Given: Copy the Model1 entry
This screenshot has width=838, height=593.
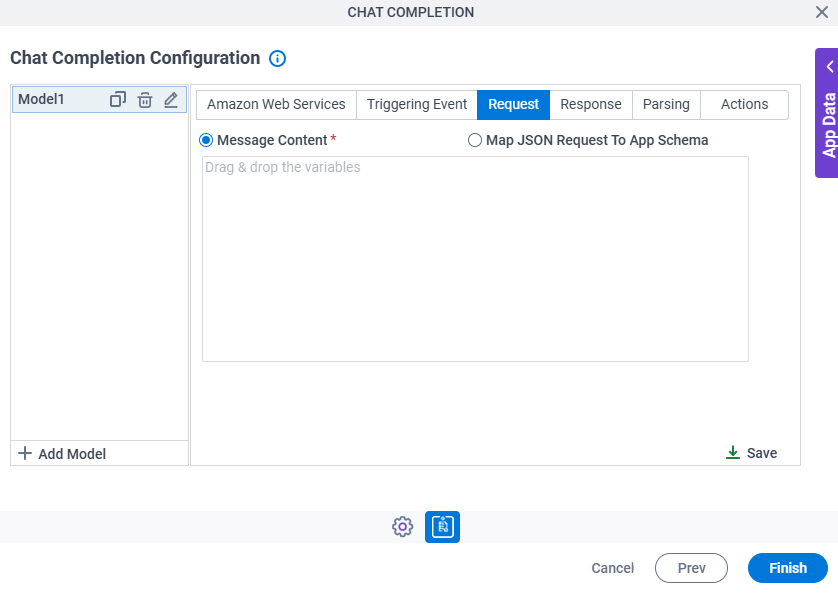Looking at the screenshot, I should click(118, 99).
